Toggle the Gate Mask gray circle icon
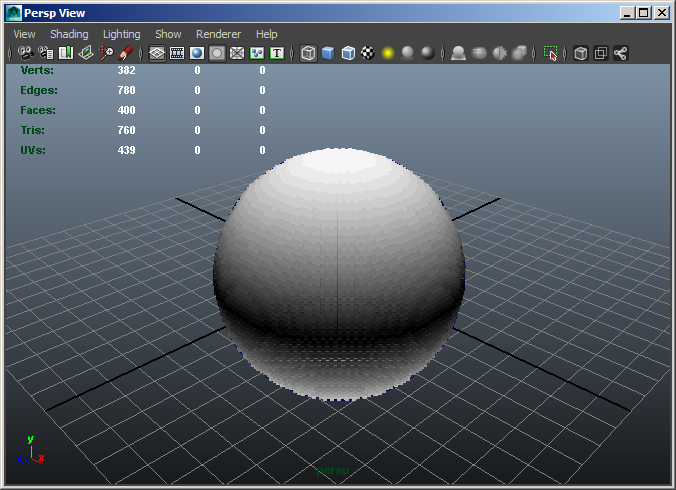Image resolution: width=676 pixels, height=490 pixels. (x=217, y=53)
